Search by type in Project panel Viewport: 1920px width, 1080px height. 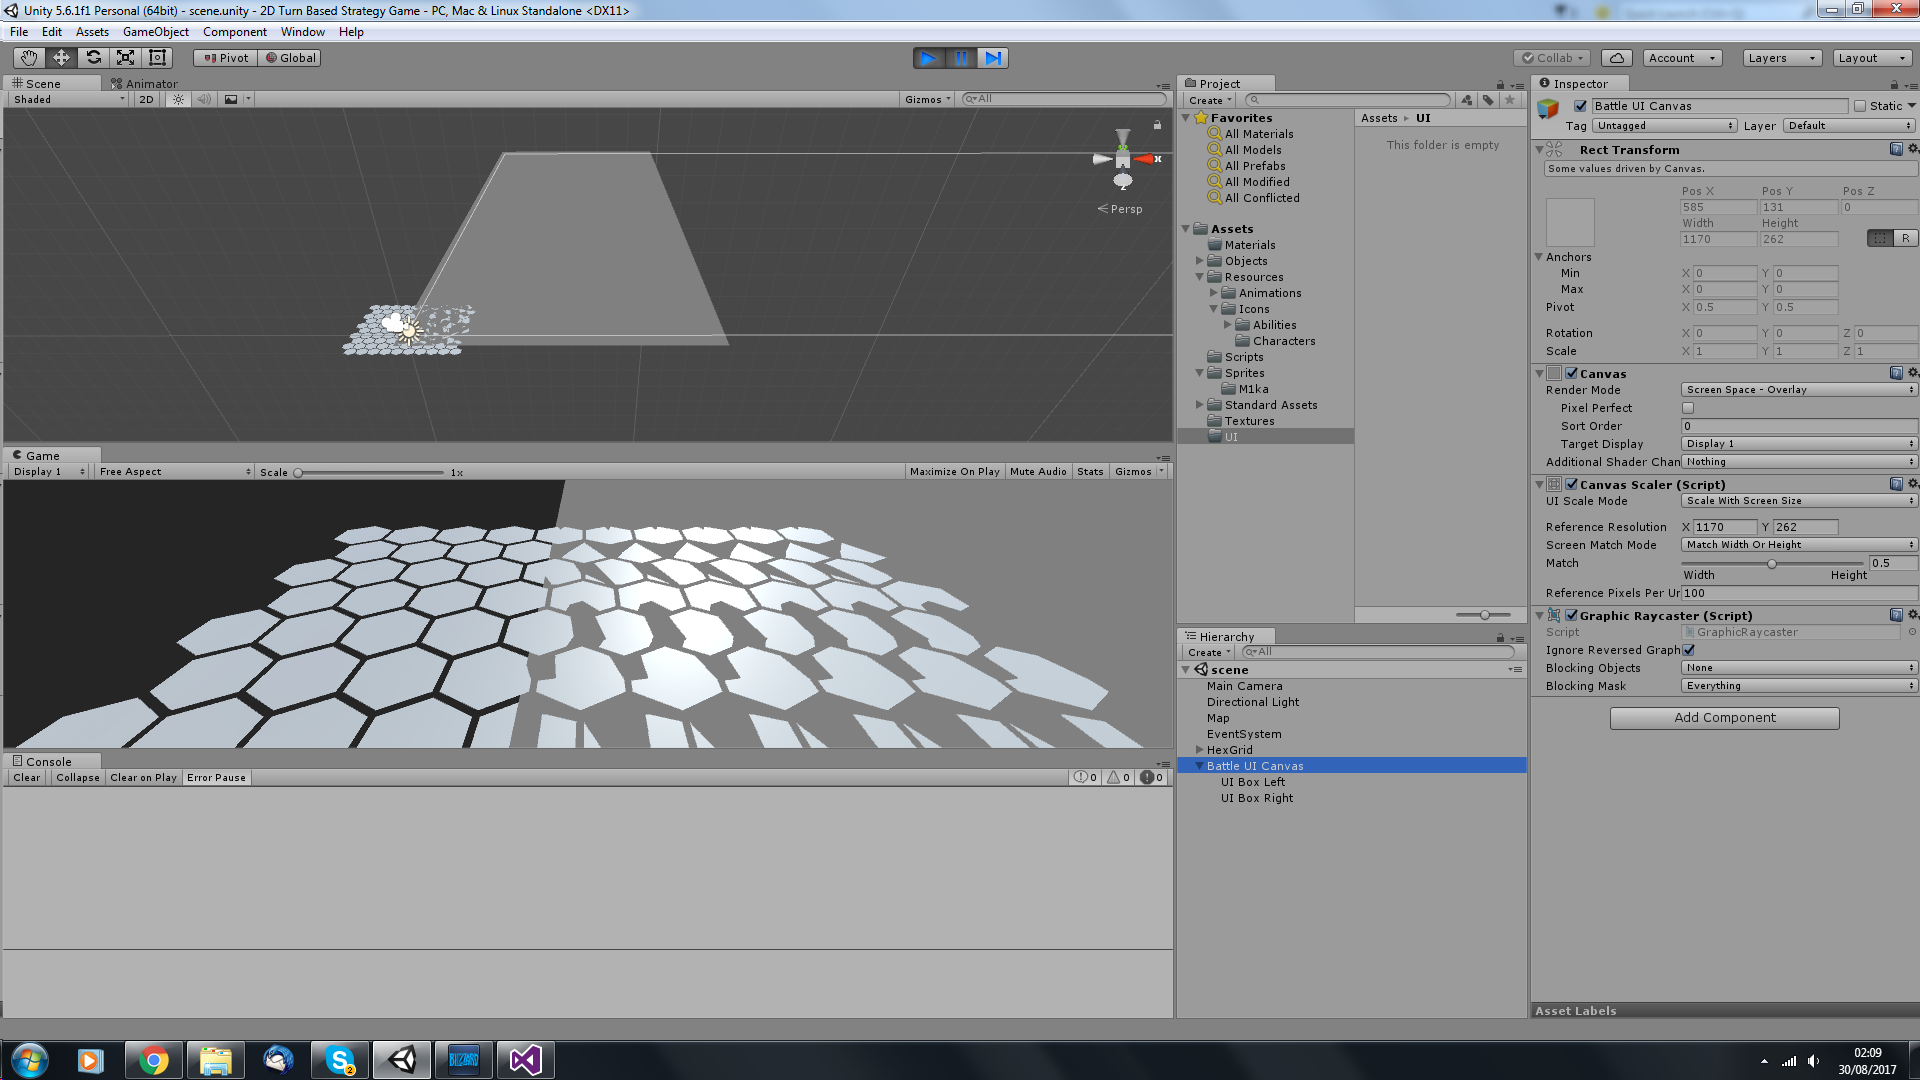pyautogui.click(x=1467, y=100)
